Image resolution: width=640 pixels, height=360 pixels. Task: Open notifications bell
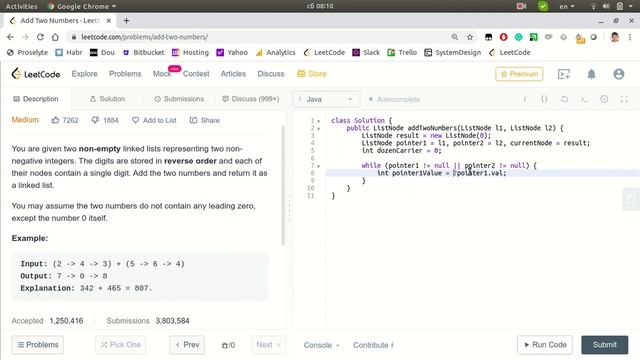click(591, 74)
